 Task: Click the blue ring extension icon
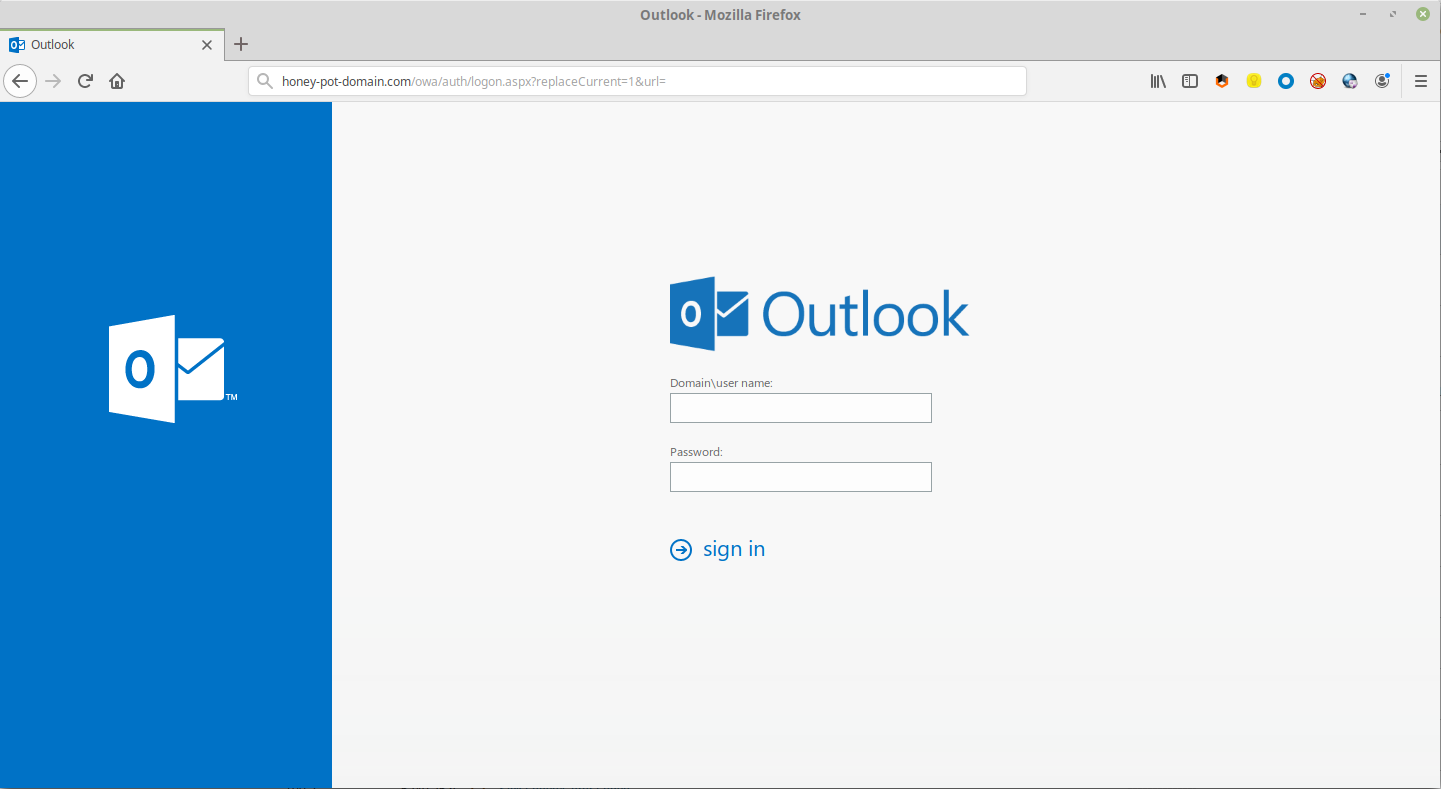(1286, 81)
